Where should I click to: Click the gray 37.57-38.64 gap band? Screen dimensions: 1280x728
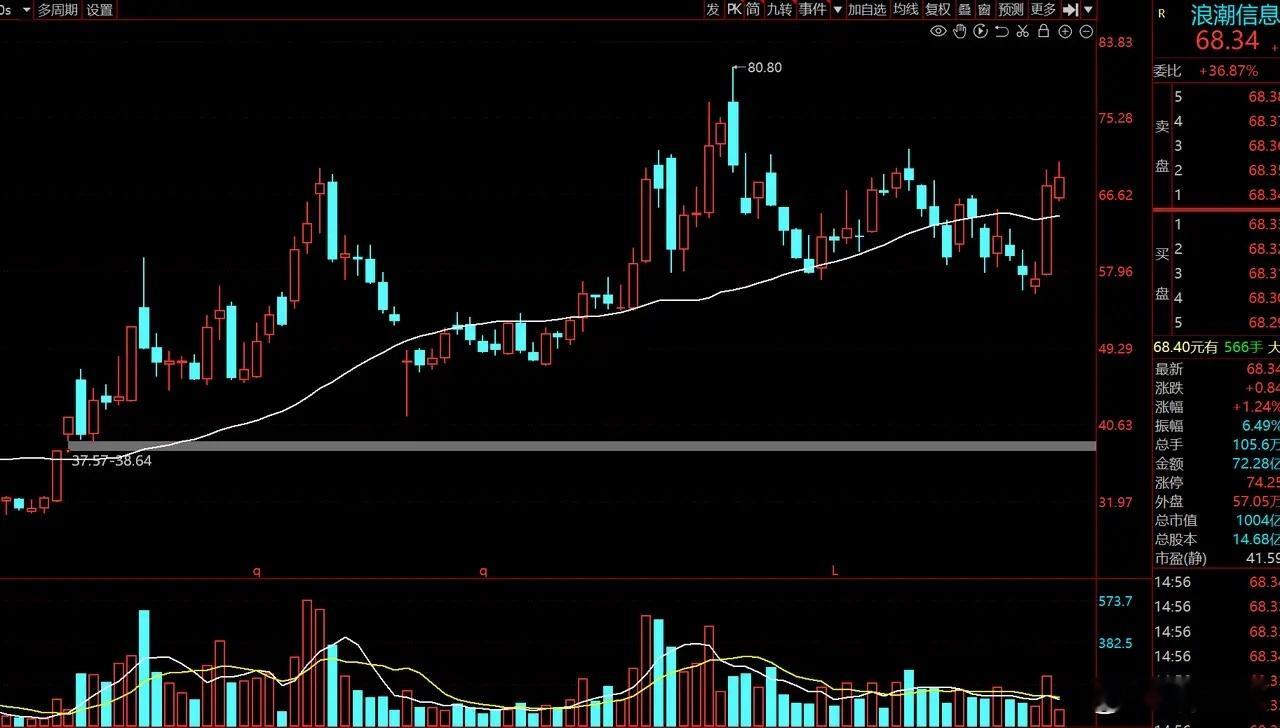[x=582, y=446]
